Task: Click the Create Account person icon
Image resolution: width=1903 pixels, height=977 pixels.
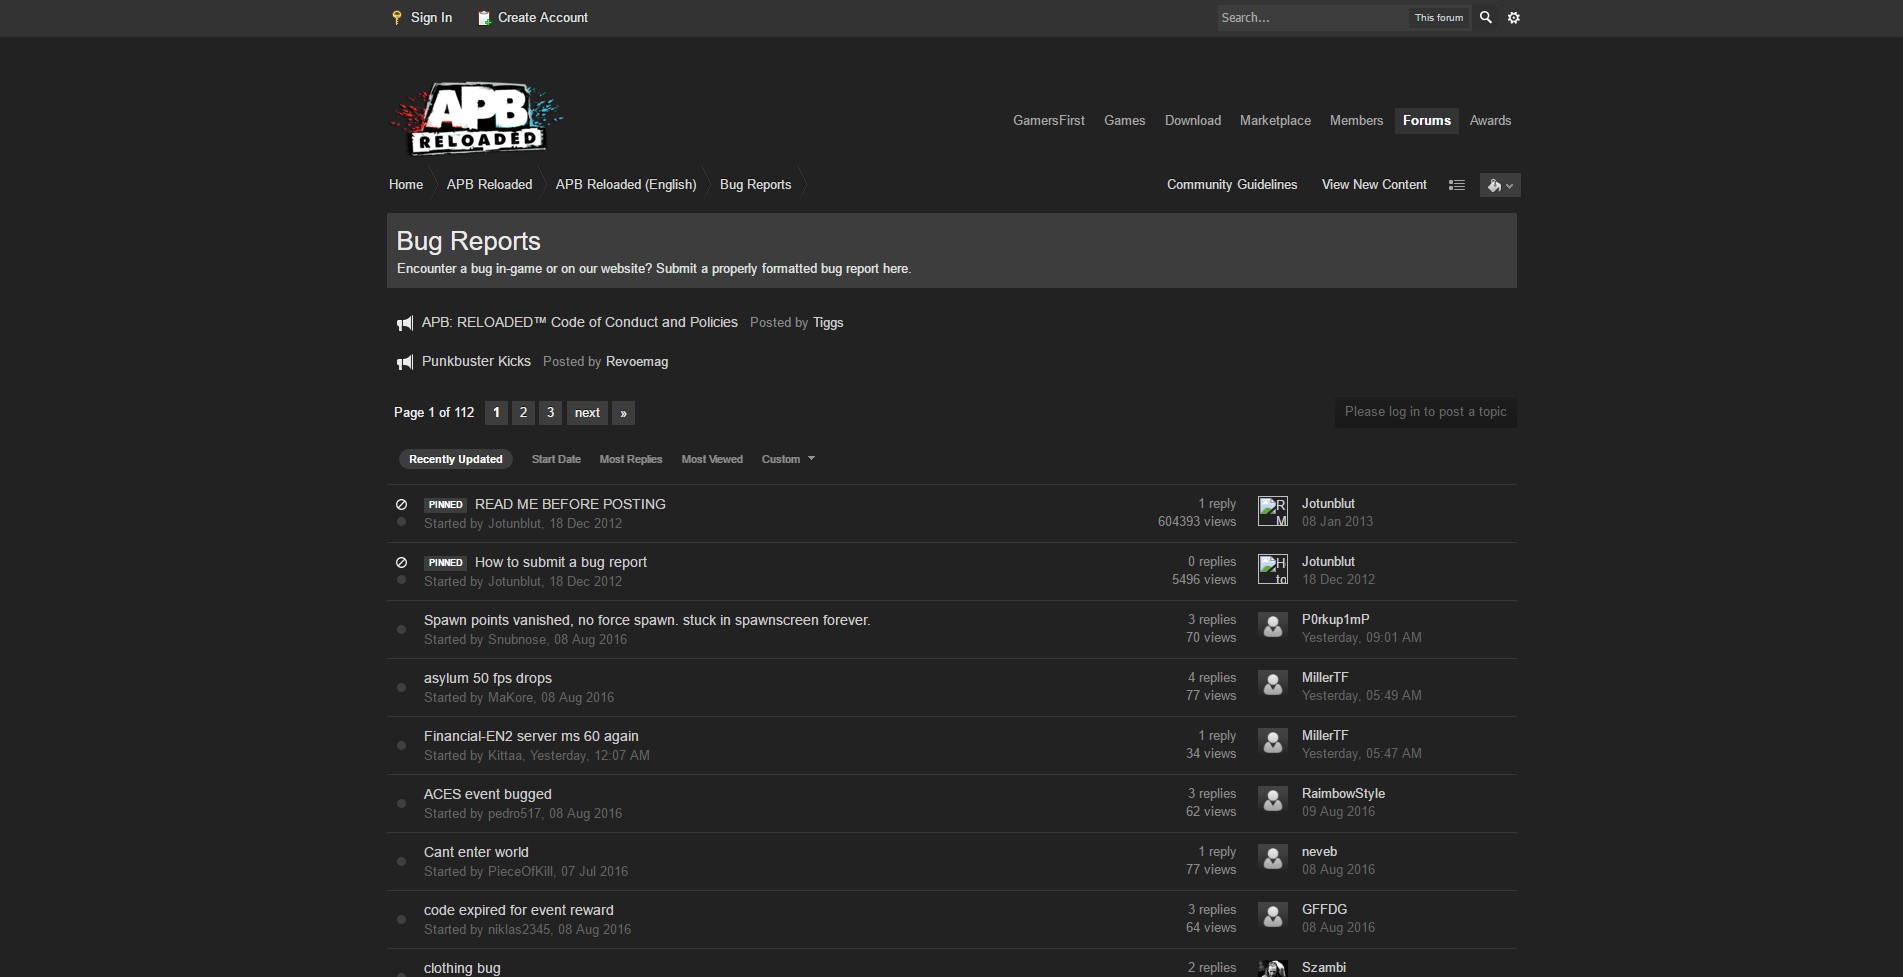Action: pyautogui.click(x=484, y=17)
